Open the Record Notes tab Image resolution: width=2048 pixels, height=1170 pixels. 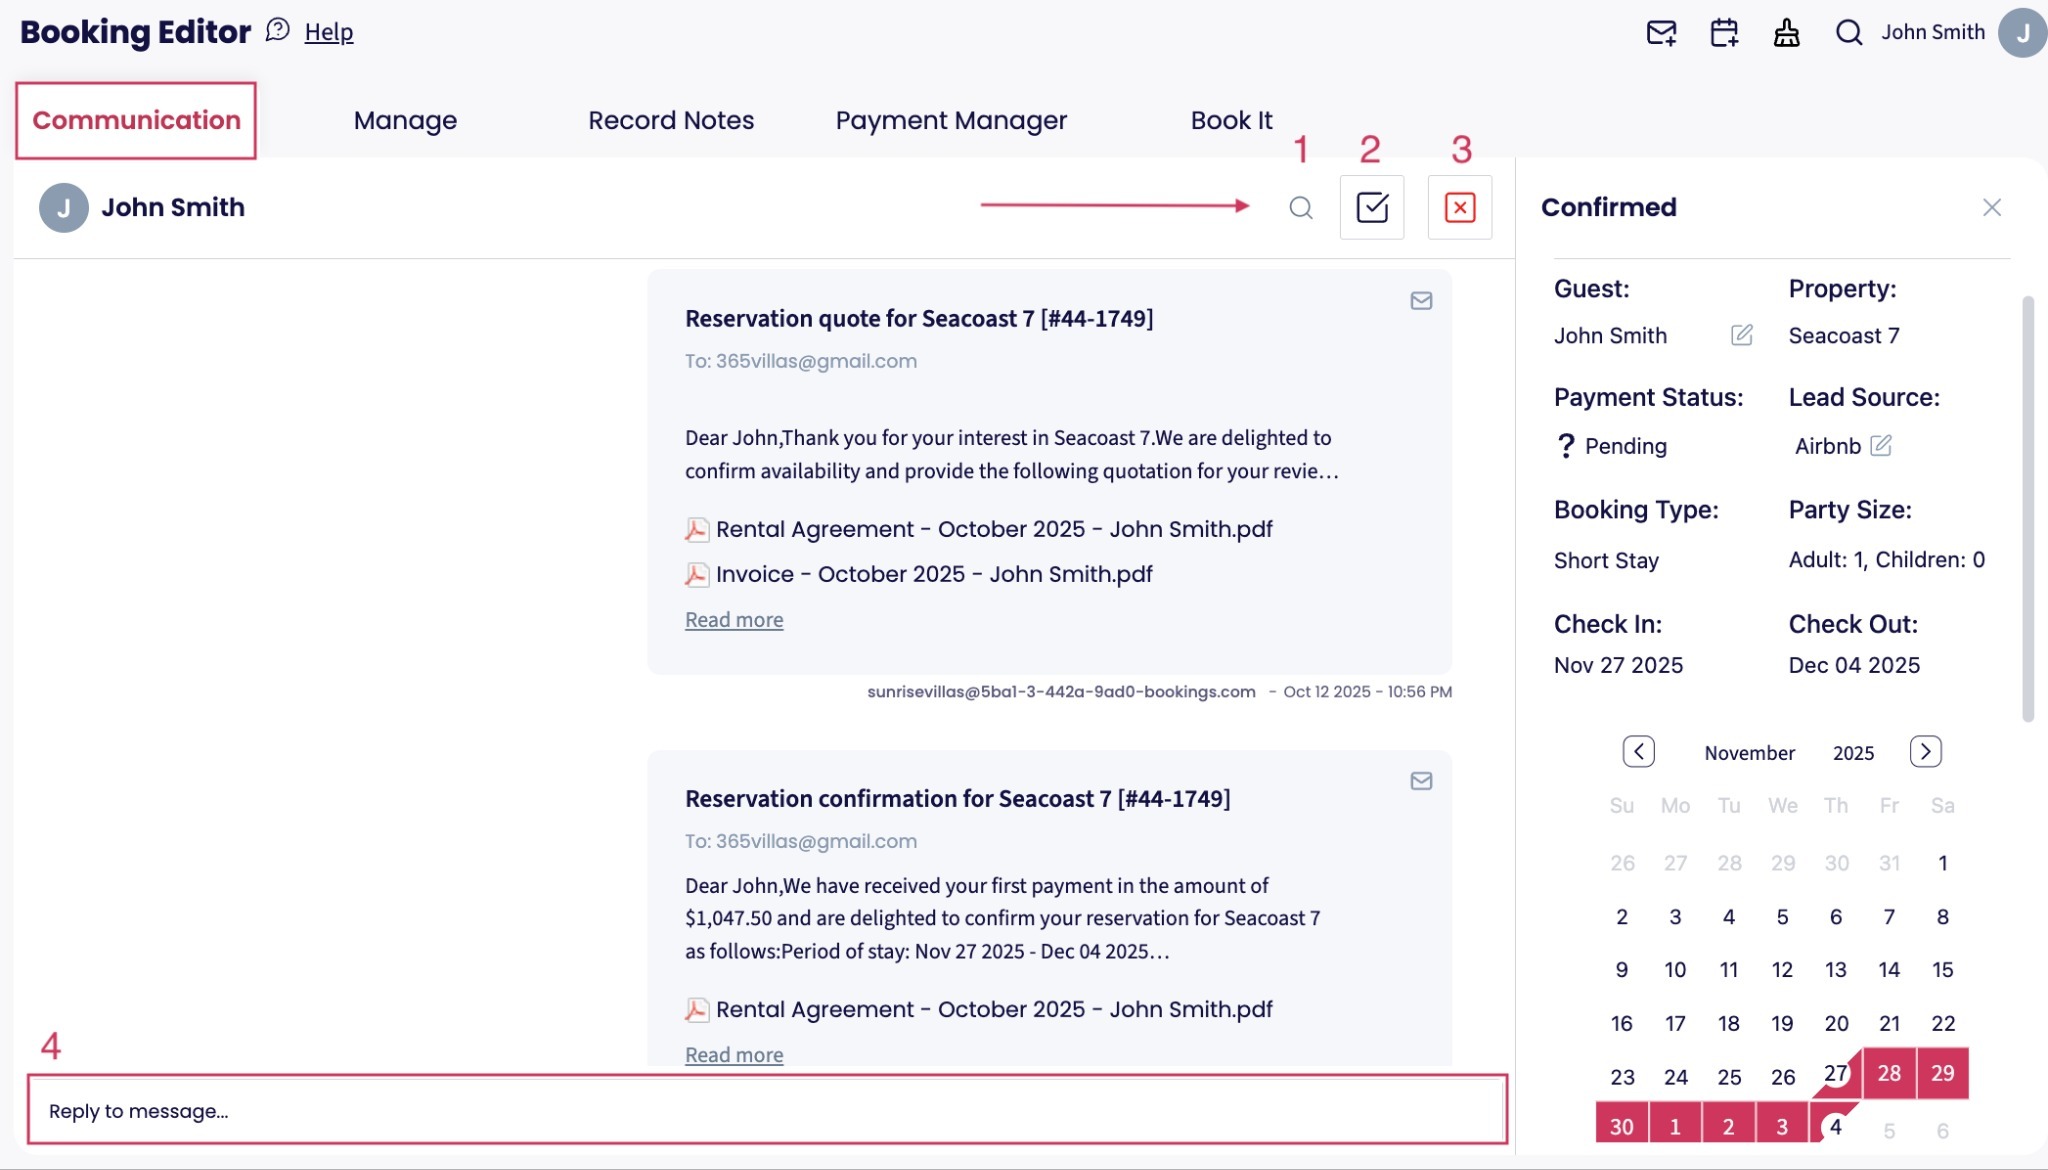671,120
